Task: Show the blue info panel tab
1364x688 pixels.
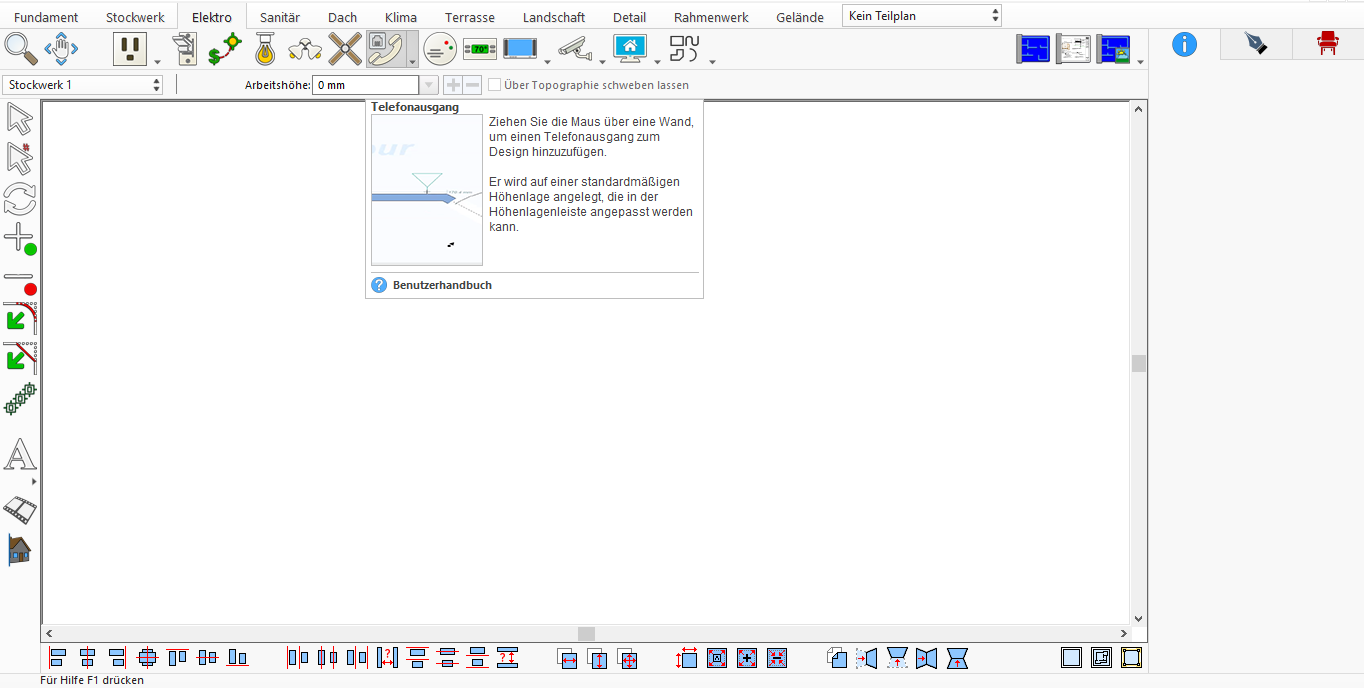Action: coord(1184,44)
